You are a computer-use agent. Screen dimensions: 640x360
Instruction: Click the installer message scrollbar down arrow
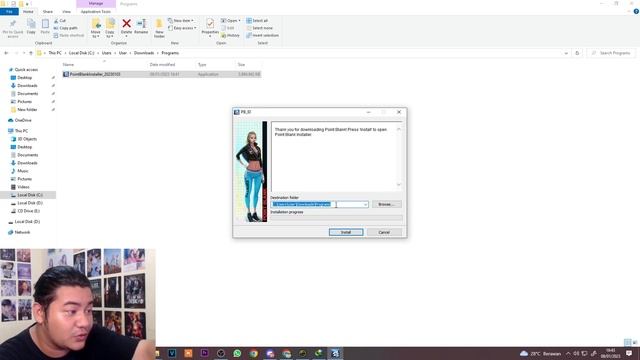(x=399, y=185)
